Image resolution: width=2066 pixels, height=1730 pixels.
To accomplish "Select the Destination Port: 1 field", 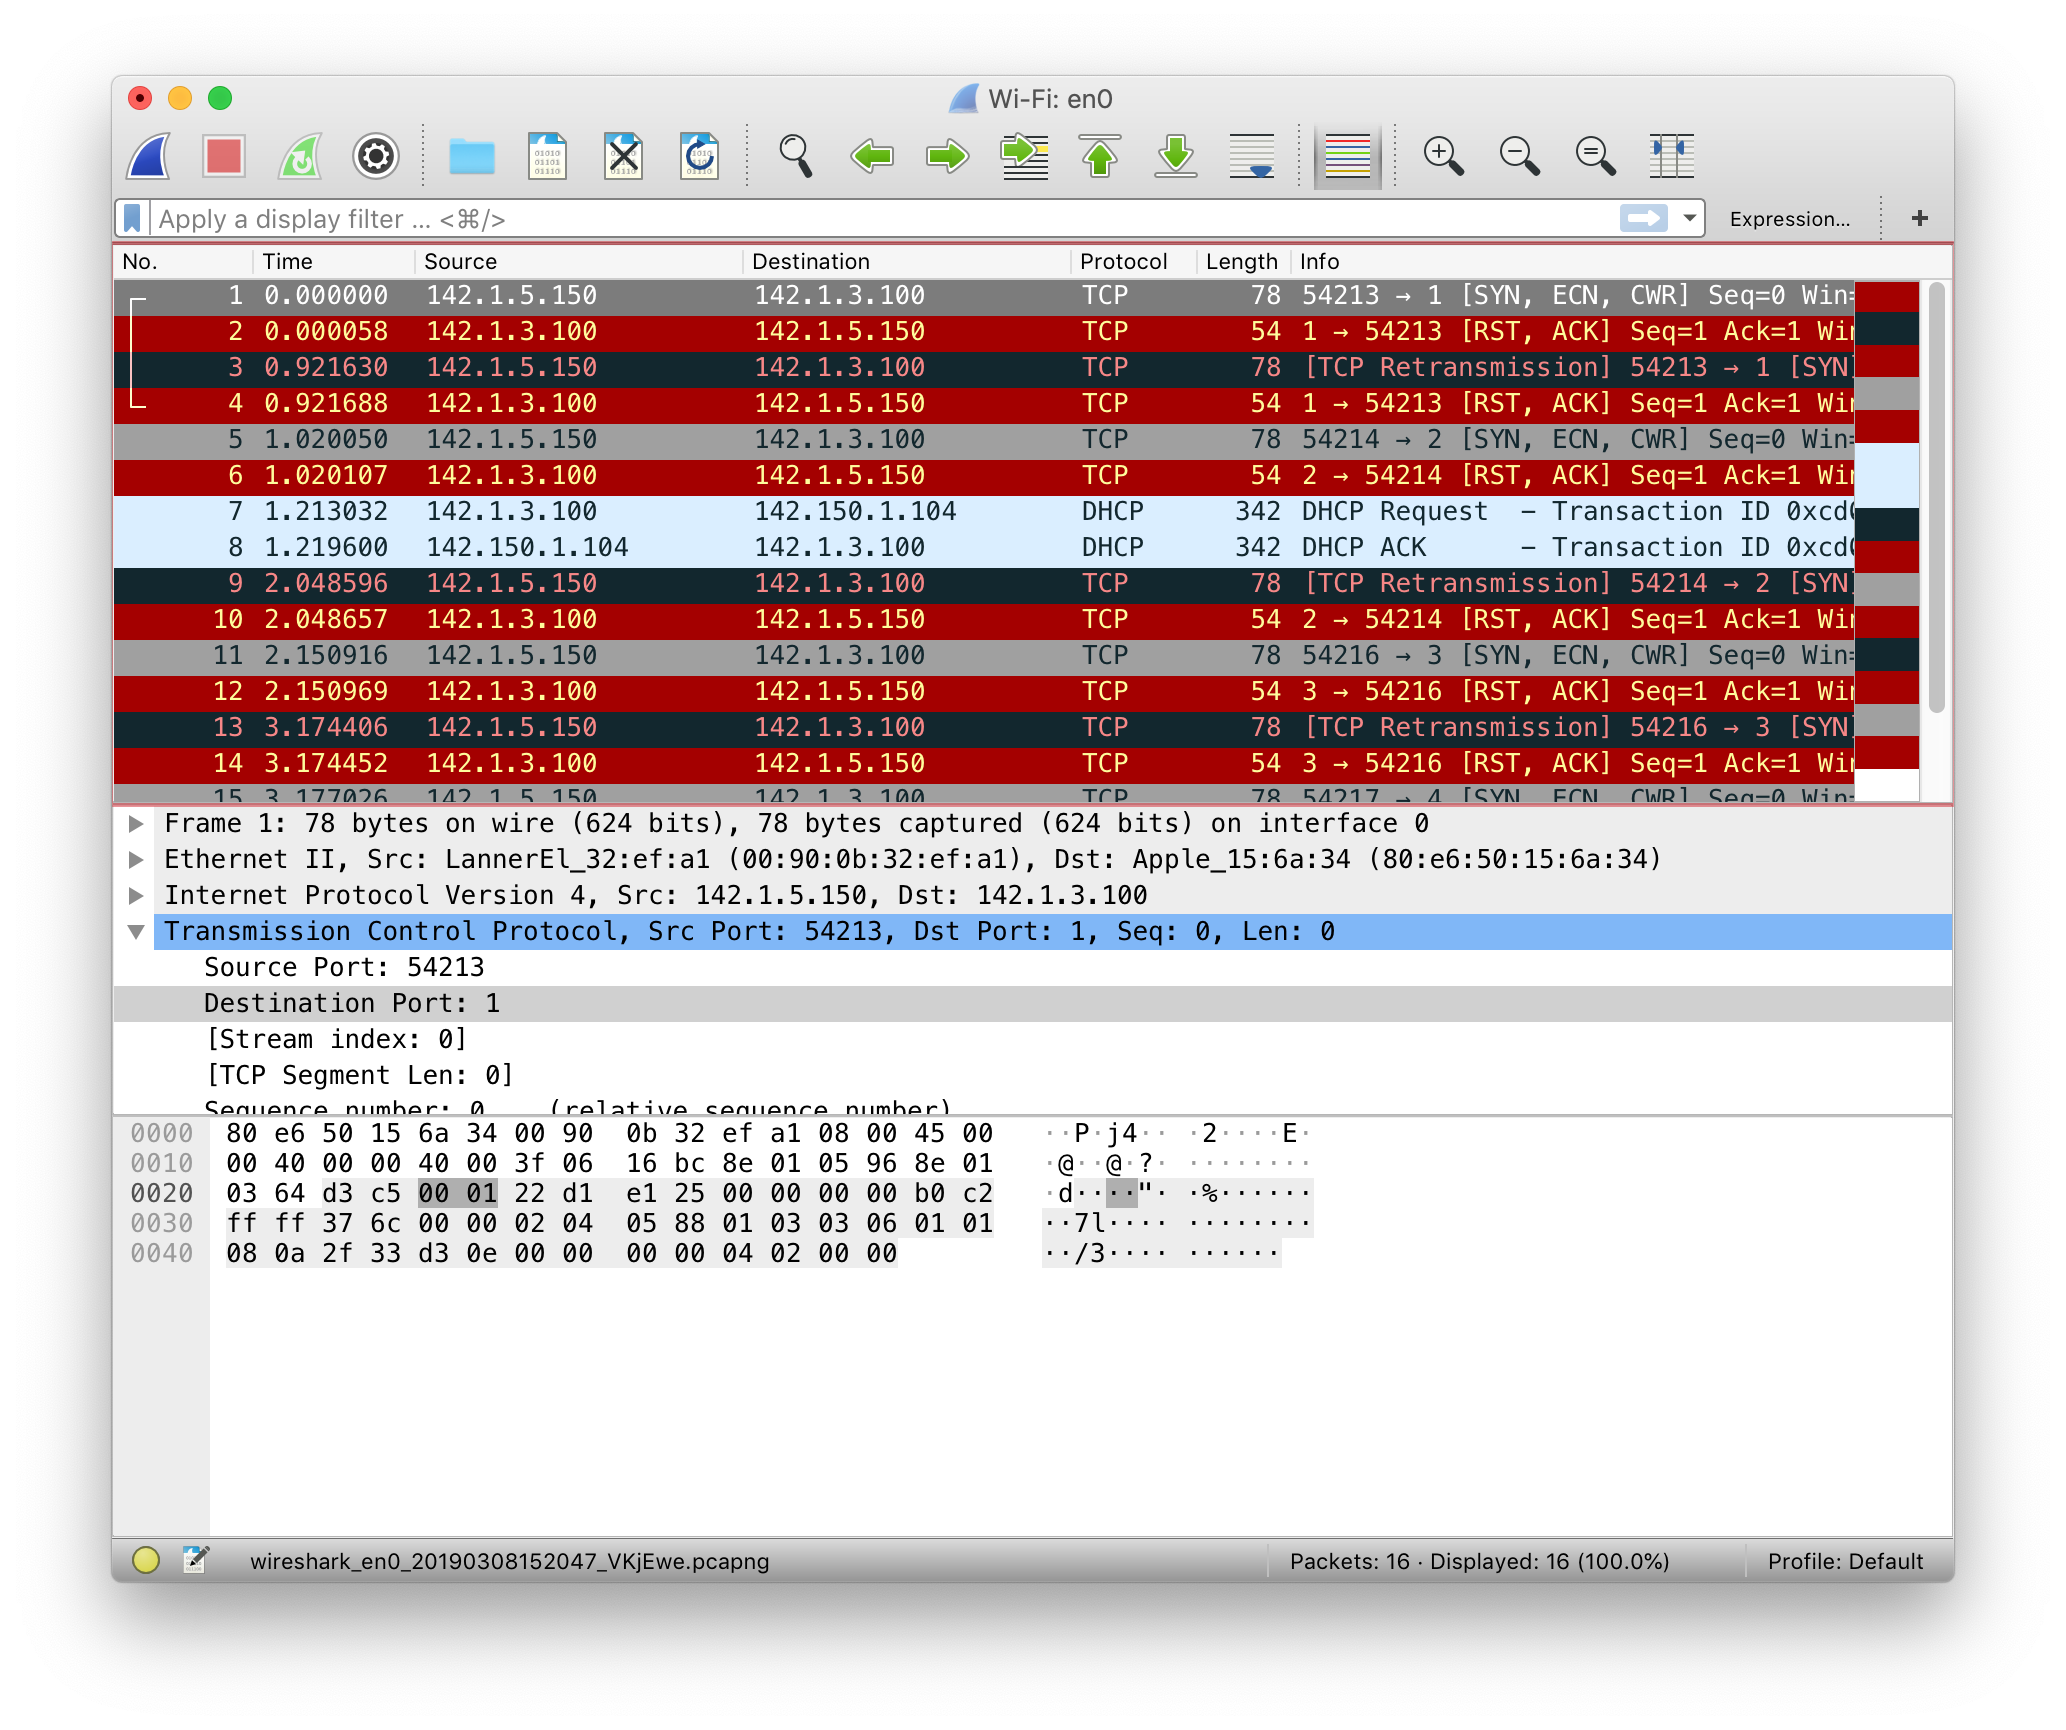I will pyautogui.click(x=1033, y=1004).
